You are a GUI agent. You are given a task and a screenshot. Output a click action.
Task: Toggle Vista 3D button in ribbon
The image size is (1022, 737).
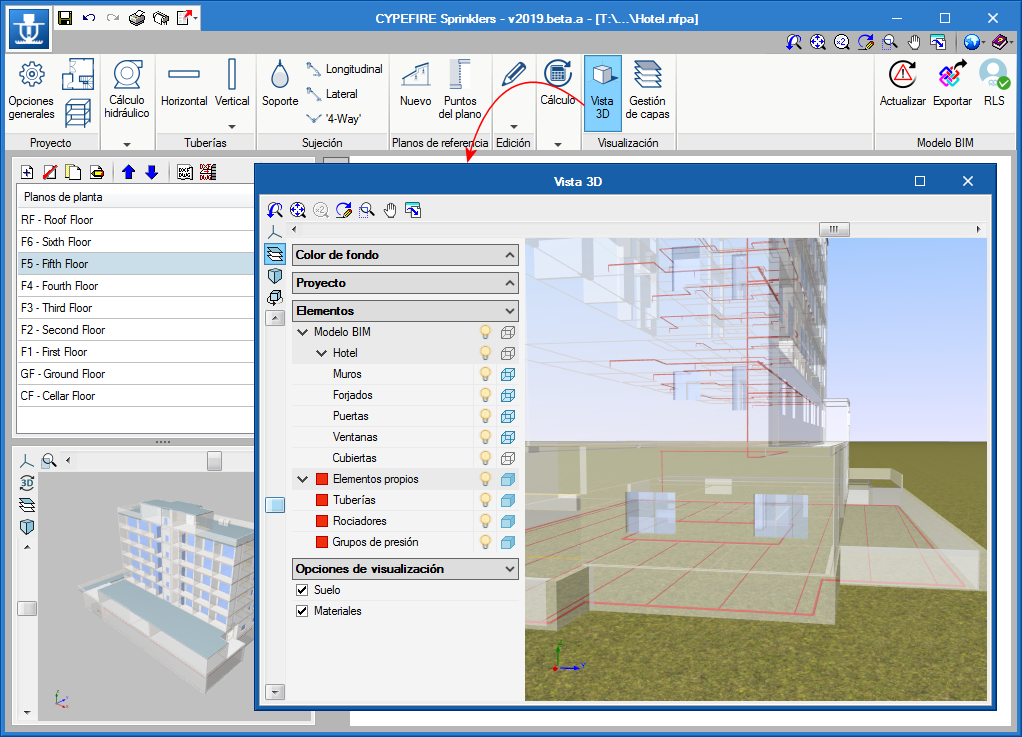pos(602,91)
